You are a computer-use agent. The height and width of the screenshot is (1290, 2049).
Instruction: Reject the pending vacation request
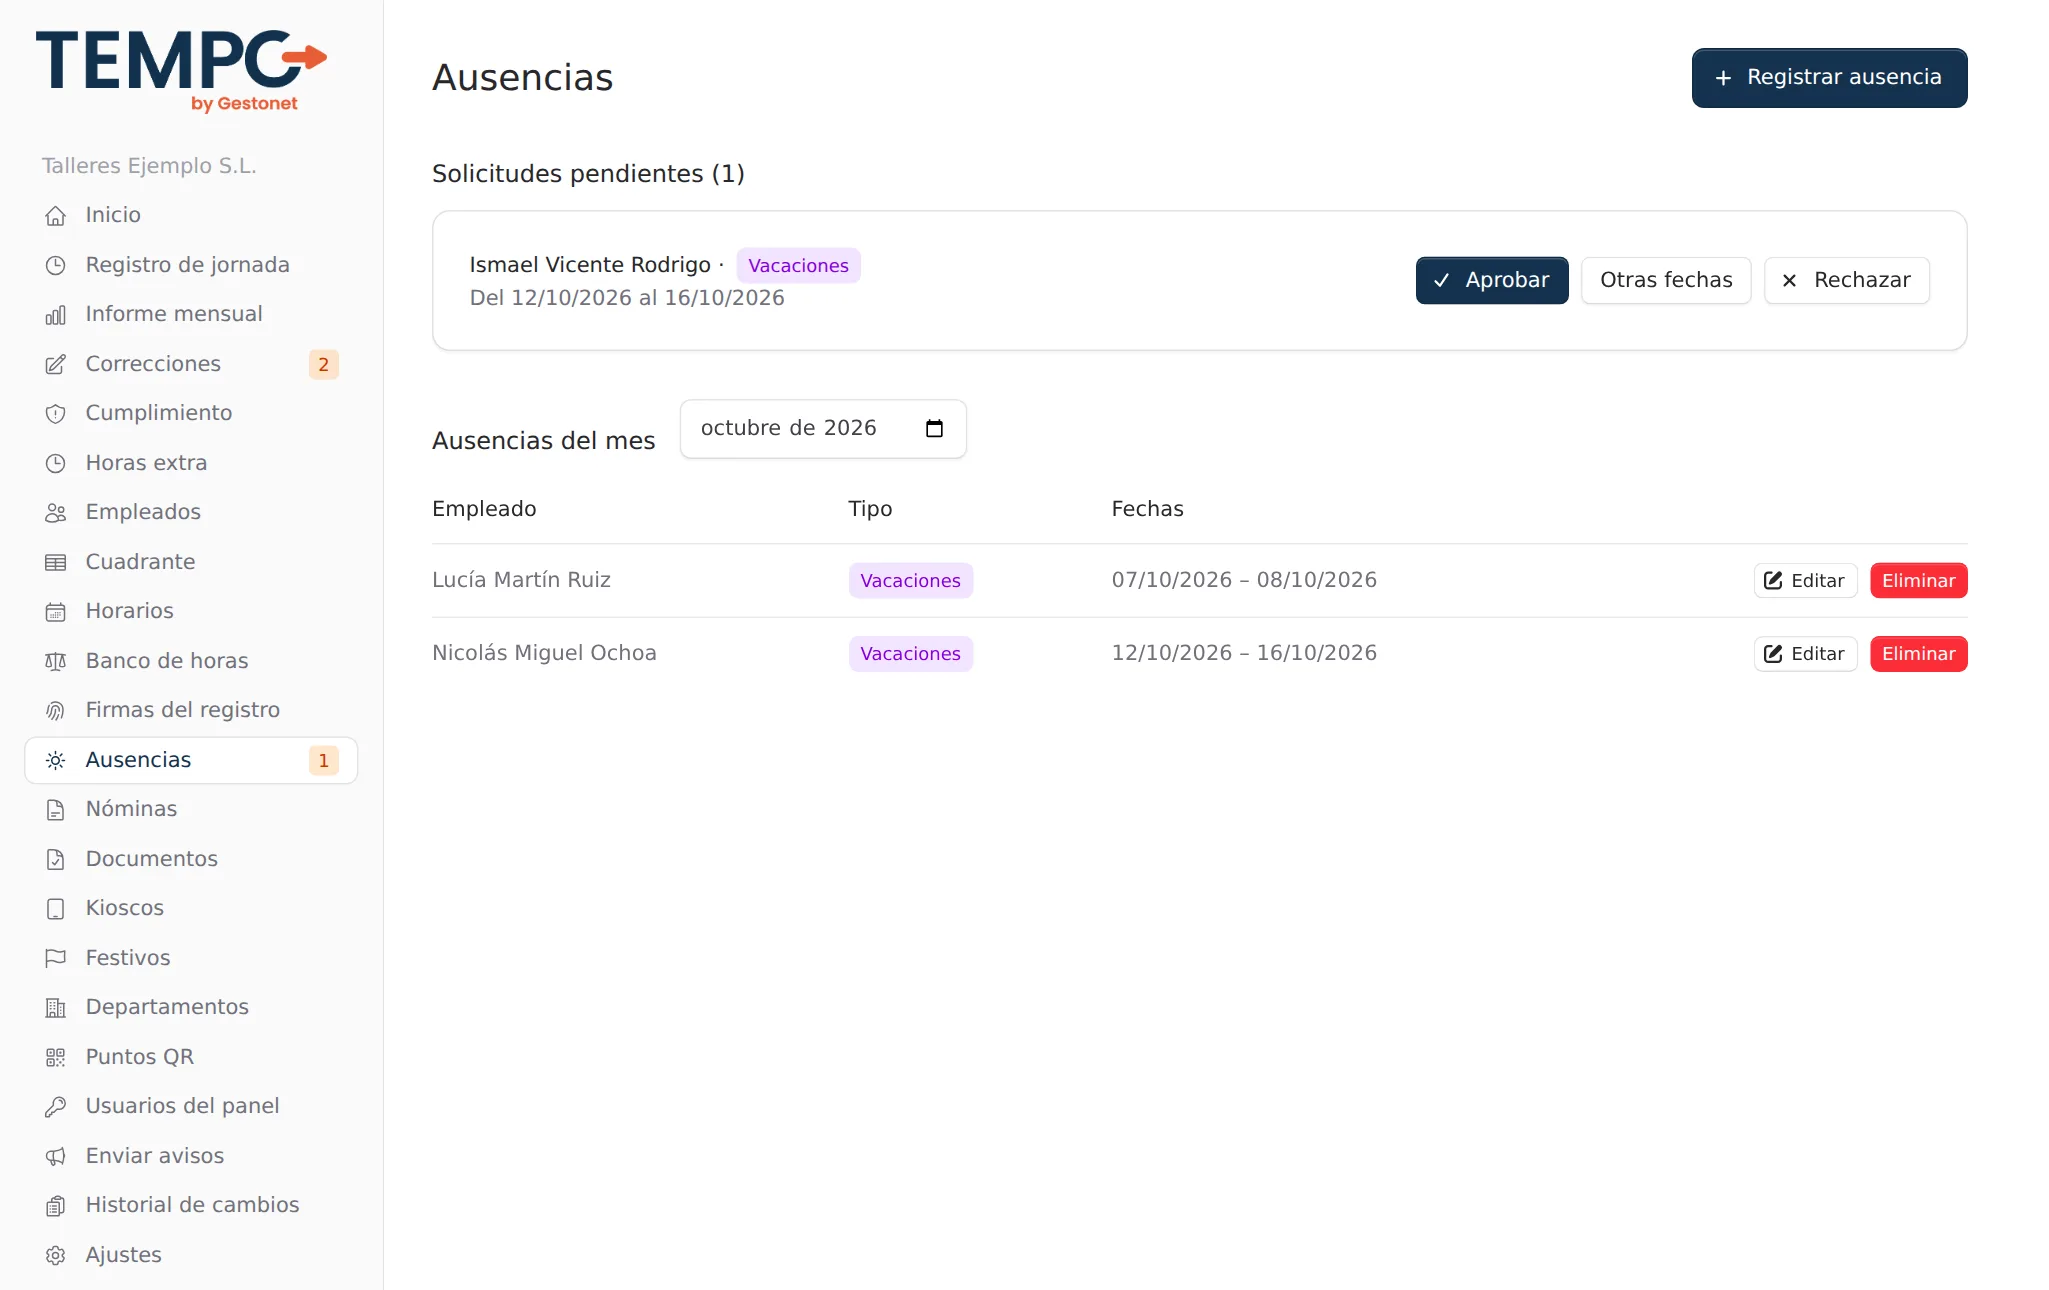click(1846, 280)
